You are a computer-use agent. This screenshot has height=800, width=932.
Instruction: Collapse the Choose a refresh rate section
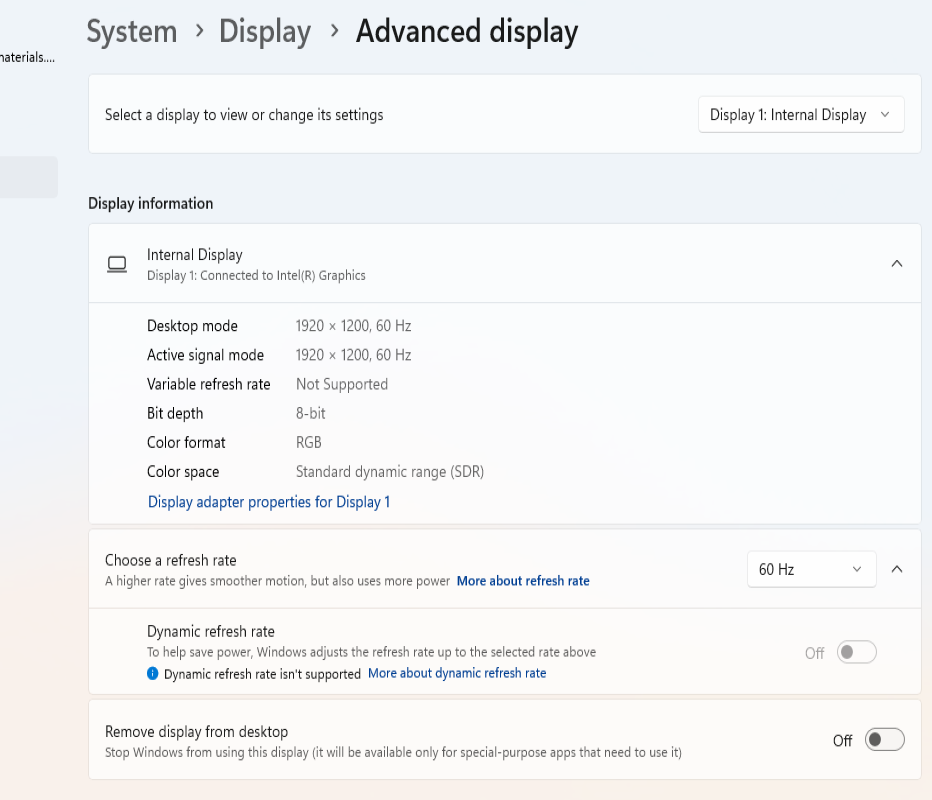click(897, 569)
